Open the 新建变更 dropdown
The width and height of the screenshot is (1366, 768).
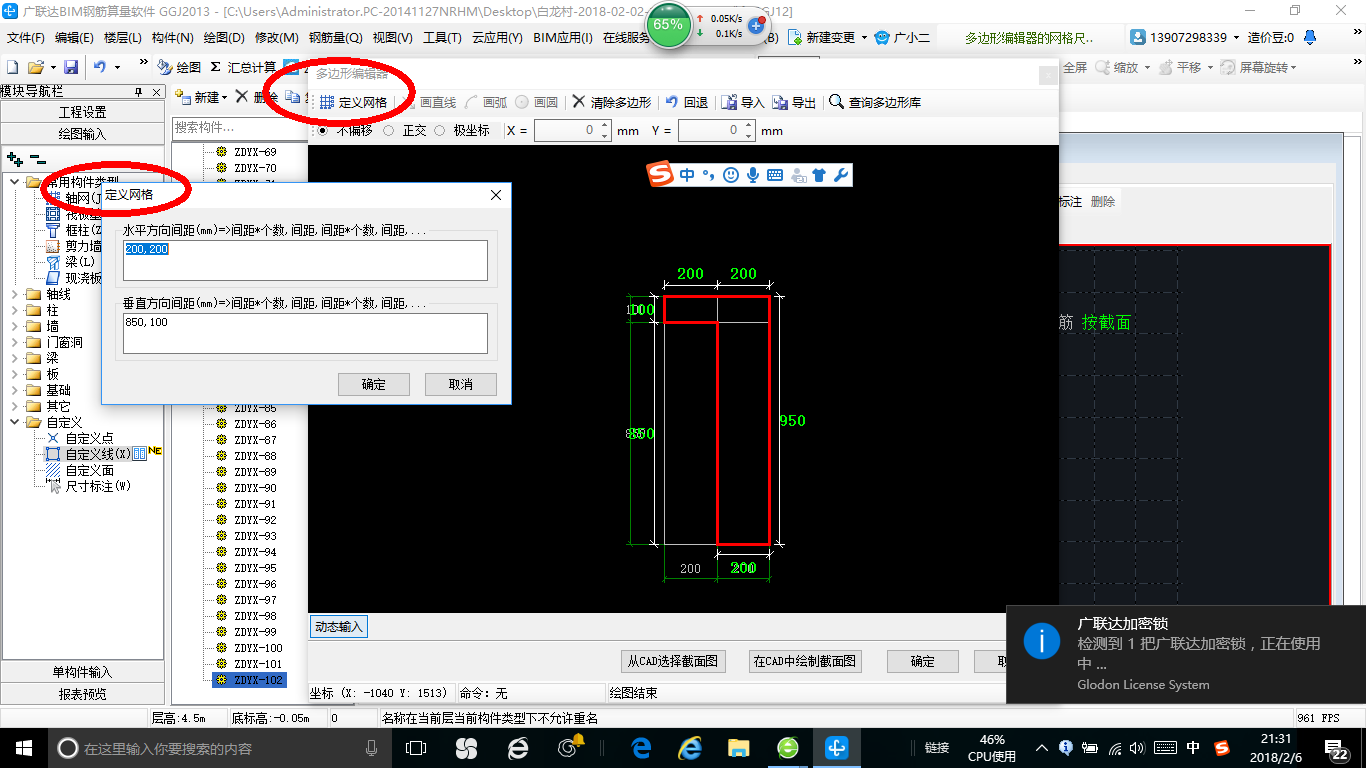coord(864,38)
